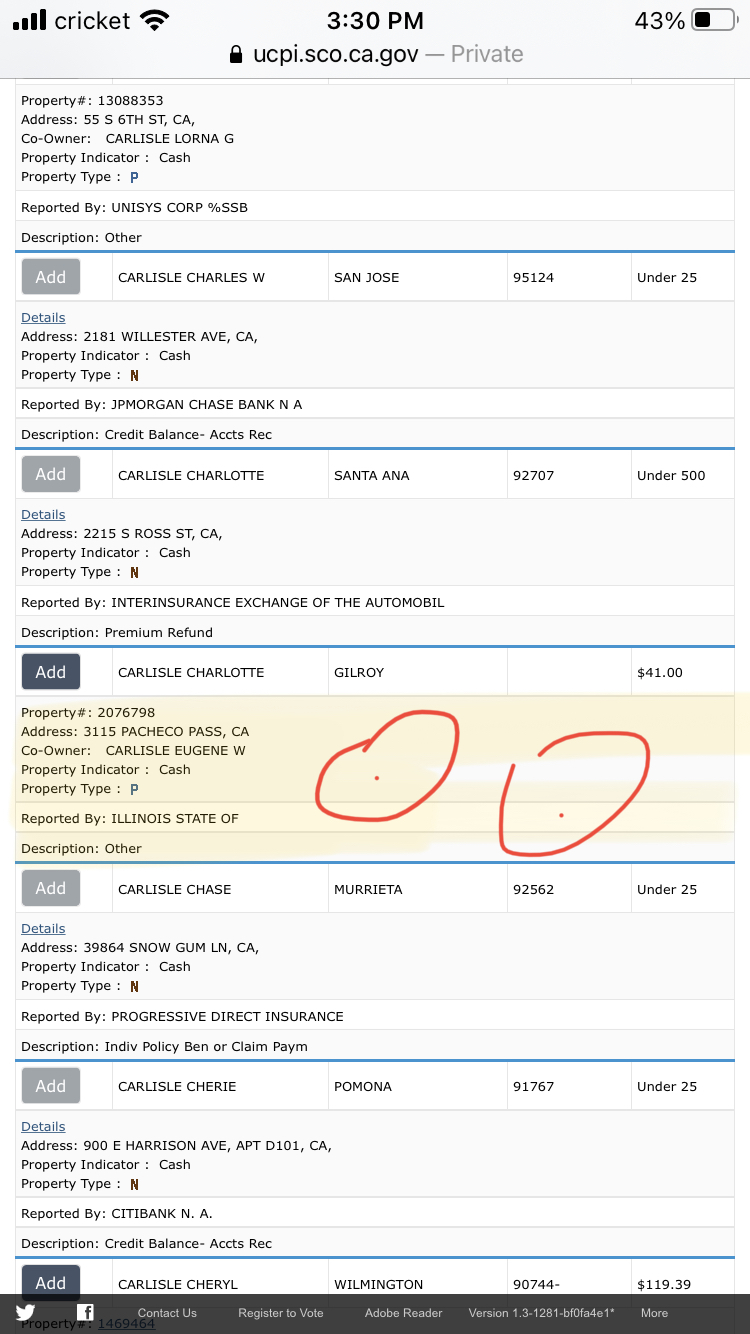The image size is (750, 1334).
Task: Open Details link for 900 E HARRISON AVE
Action: tap(43, 1126)
